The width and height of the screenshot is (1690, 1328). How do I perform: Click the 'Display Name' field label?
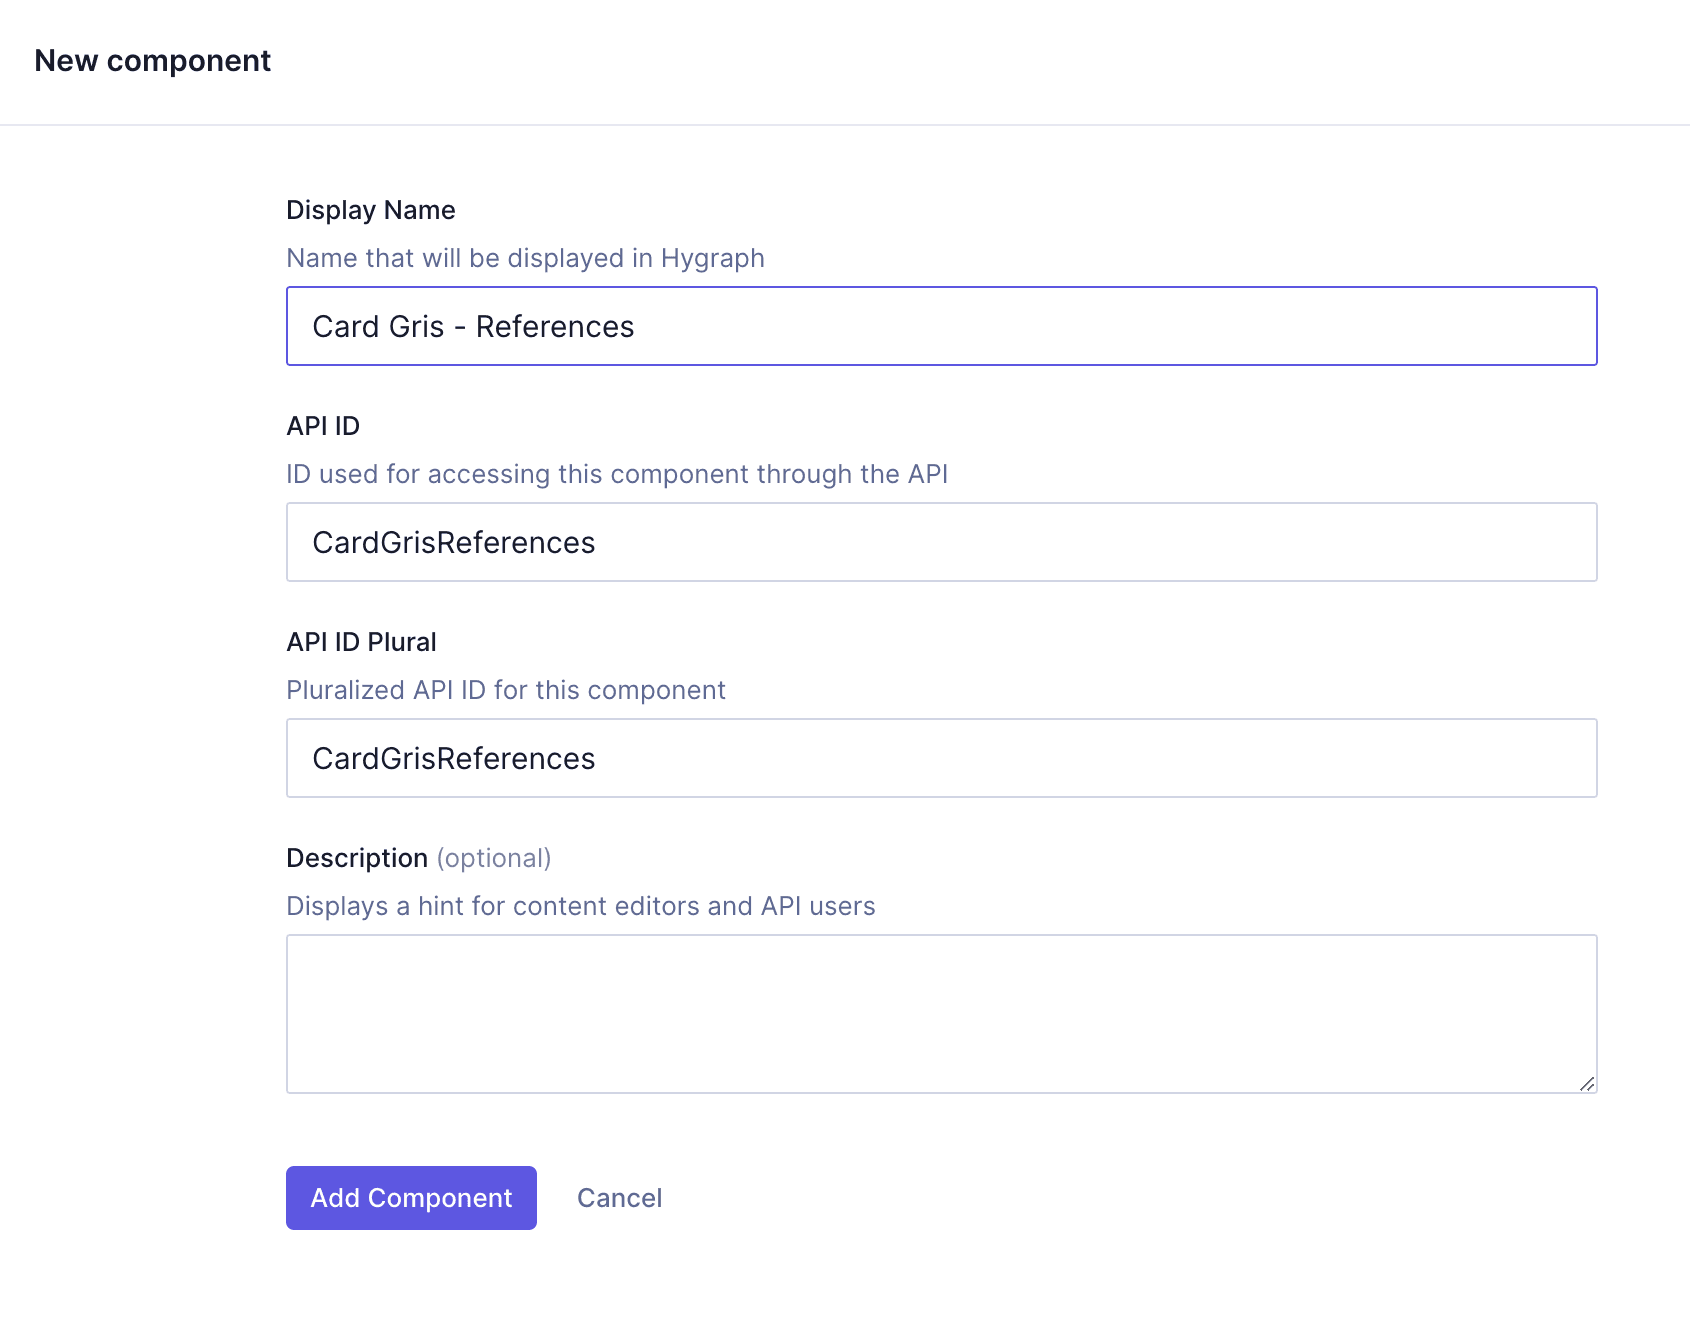371,210
